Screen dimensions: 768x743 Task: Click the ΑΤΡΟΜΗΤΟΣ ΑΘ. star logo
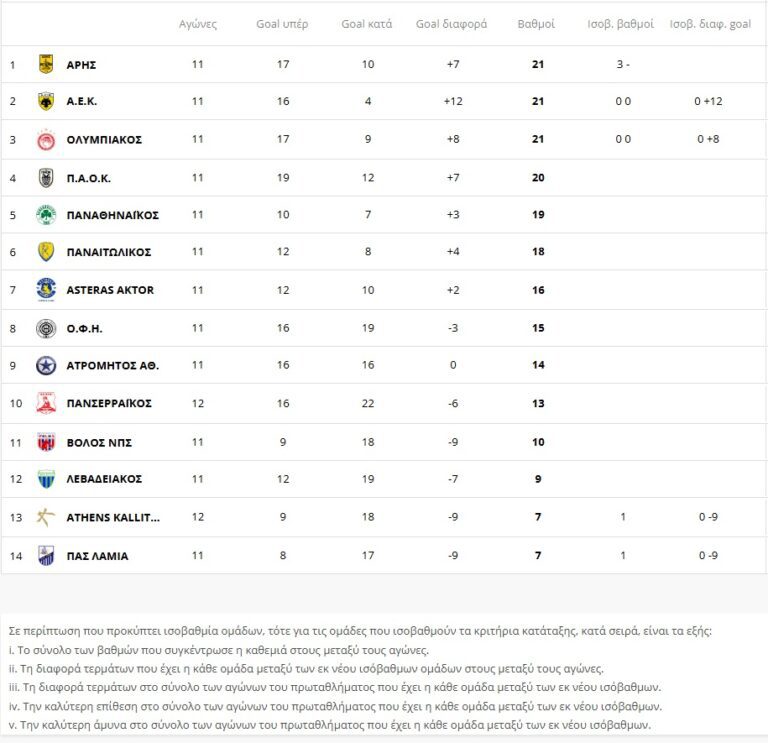point(45,366)
